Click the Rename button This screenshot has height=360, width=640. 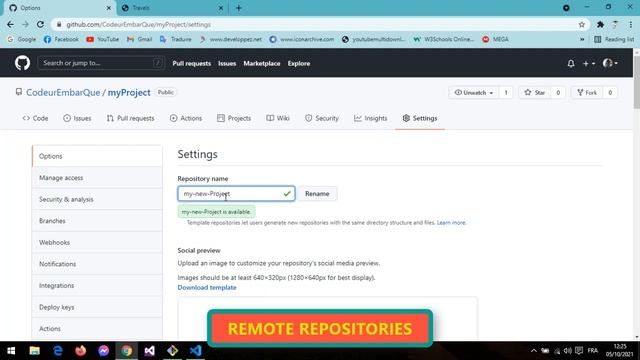click(x=317, y=194)
